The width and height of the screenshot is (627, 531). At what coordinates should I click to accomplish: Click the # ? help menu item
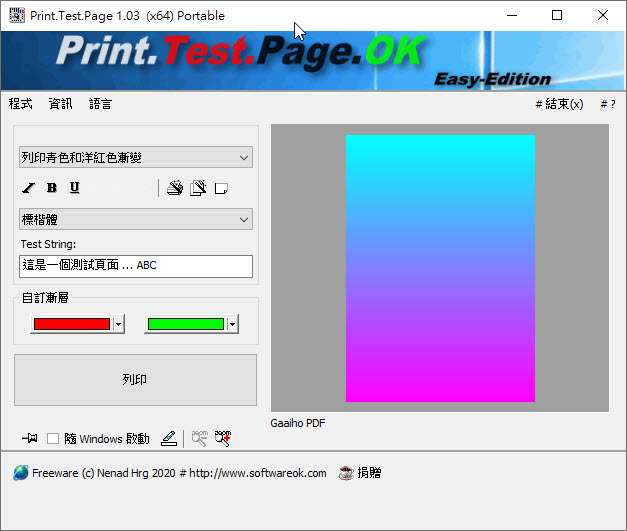click(x=608, y=104)
